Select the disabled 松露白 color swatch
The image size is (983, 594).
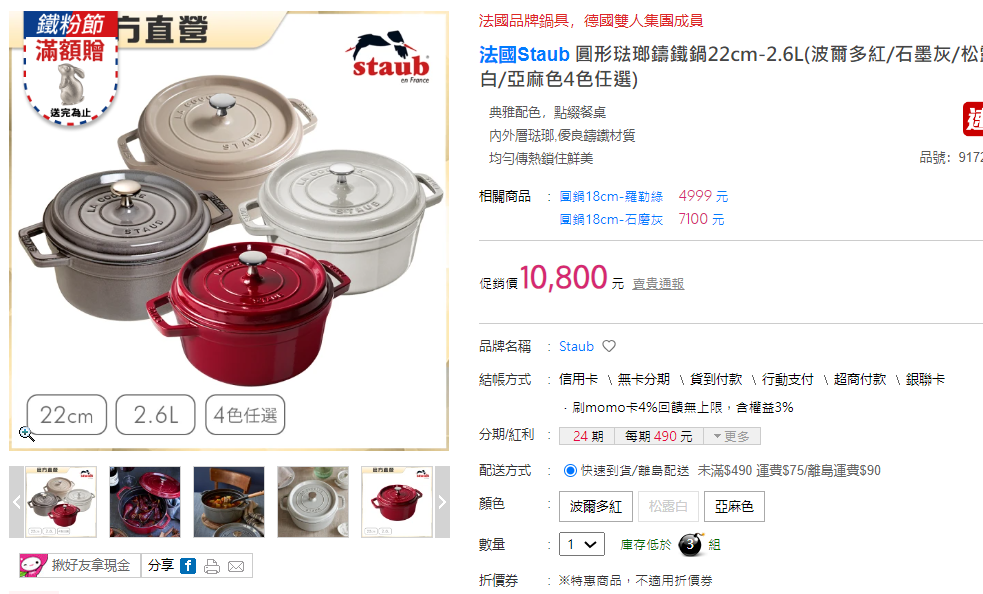(x=668, y=506)
